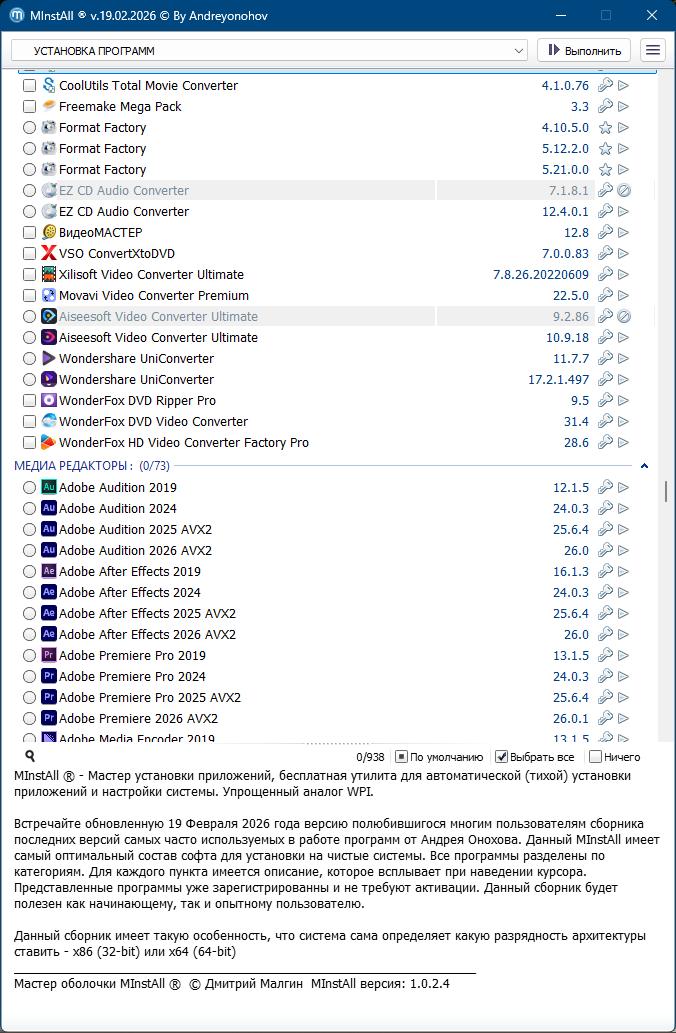Viewport: 676px width, 1033px height.
Task: Click the play arrow for Adobe Audition 2024
Action: coord(623,509)
